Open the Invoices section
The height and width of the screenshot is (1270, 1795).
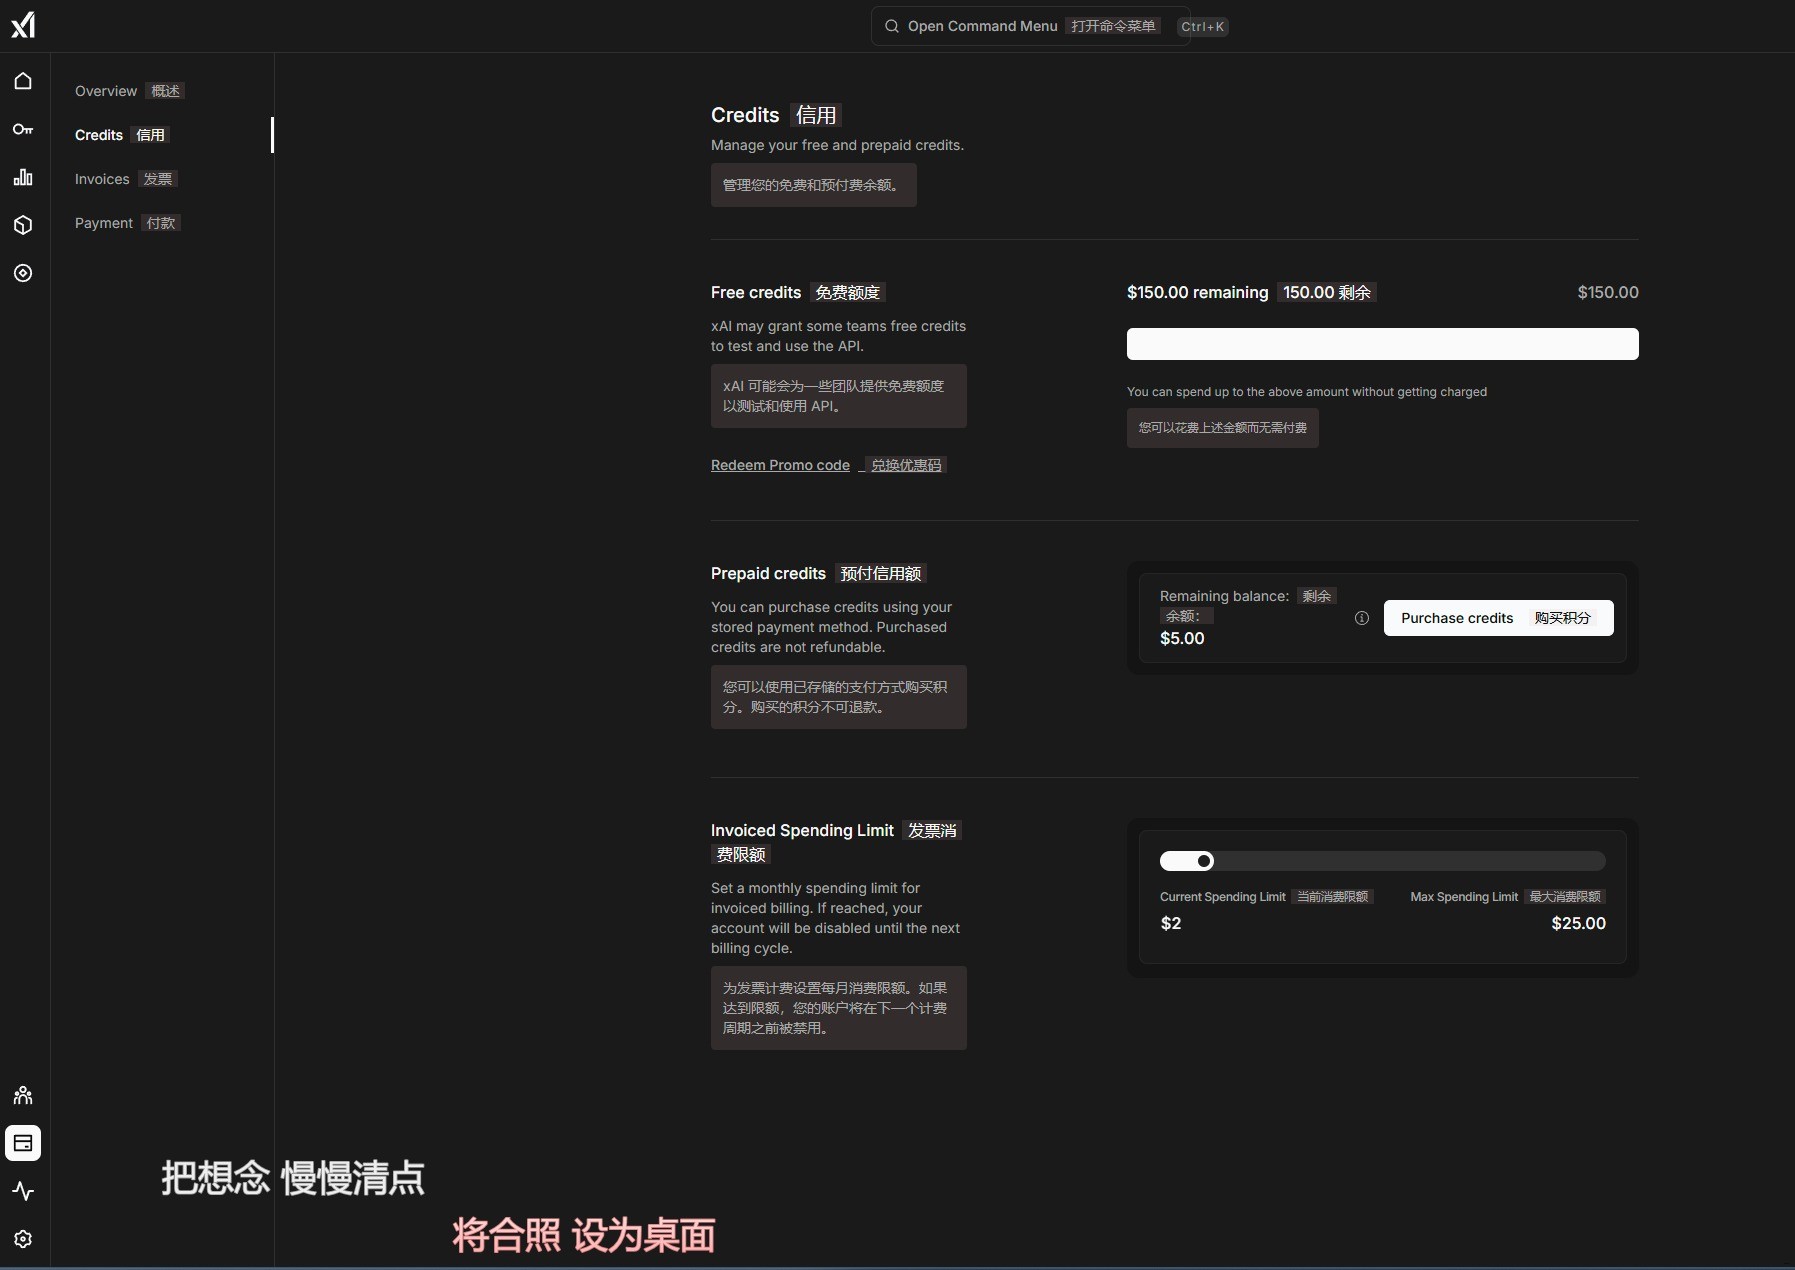tap(102, 179)
